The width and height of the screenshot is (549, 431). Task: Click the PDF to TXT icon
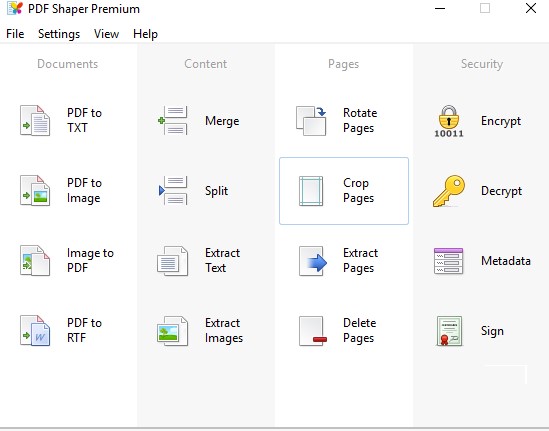pyautogui.click(x=35, y=121)
